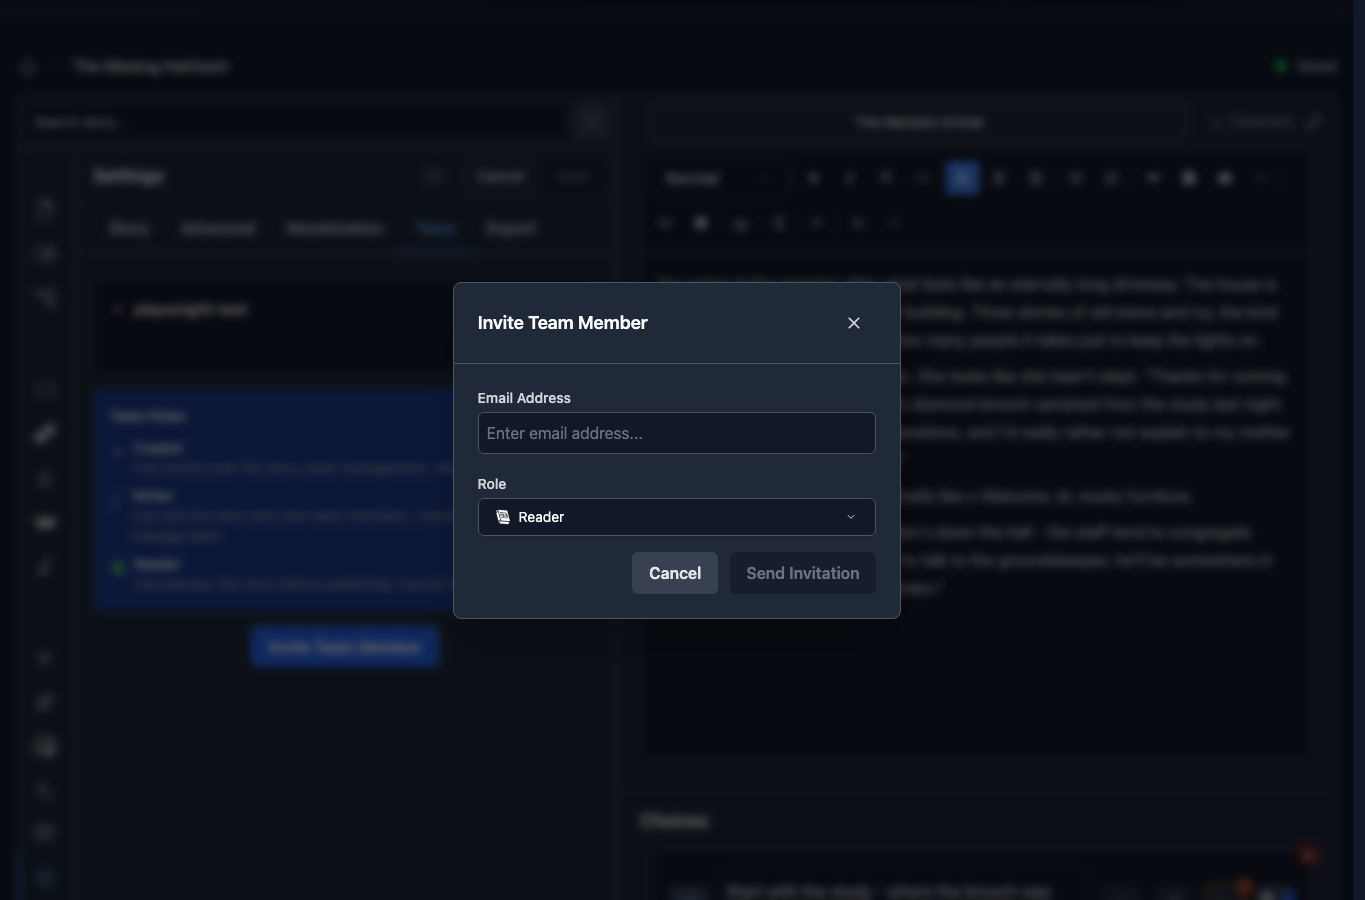Apply italic formatting to editor text

(849, 177)
